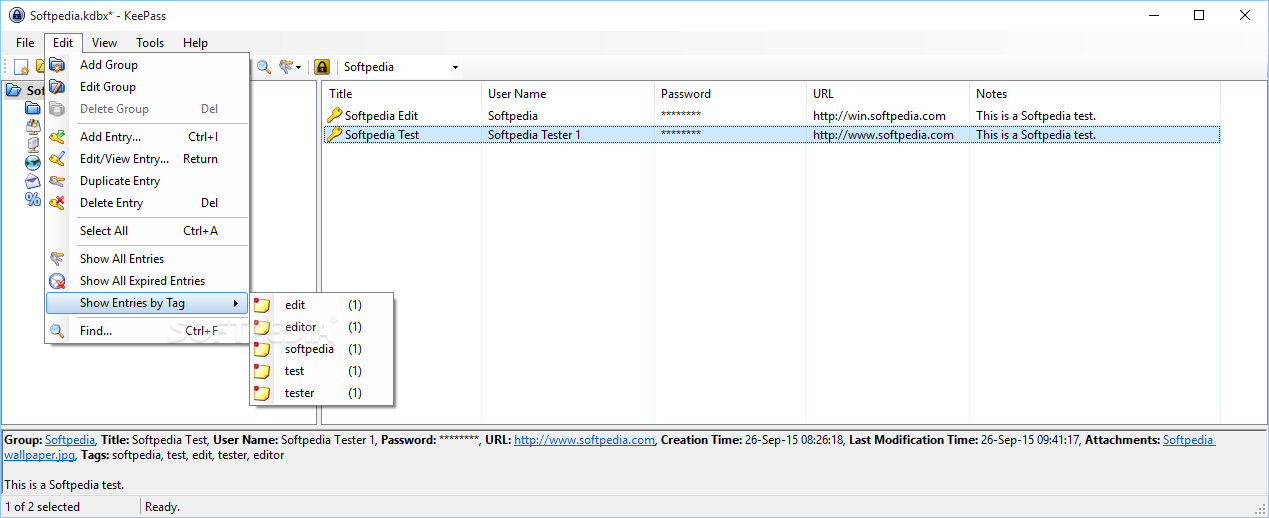1269x518 pixels.
Task: Open the Show Entries toolbar dropdown arrow
Action: 299,67
